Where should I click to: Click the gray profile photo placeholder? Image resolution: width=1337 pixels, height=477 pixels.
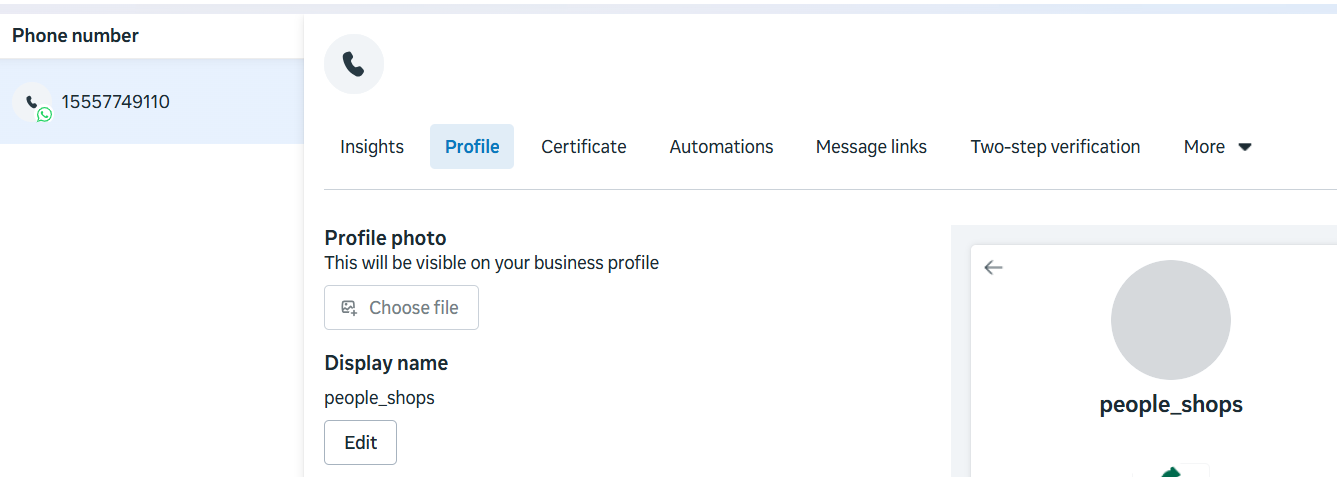(1170, 320)
